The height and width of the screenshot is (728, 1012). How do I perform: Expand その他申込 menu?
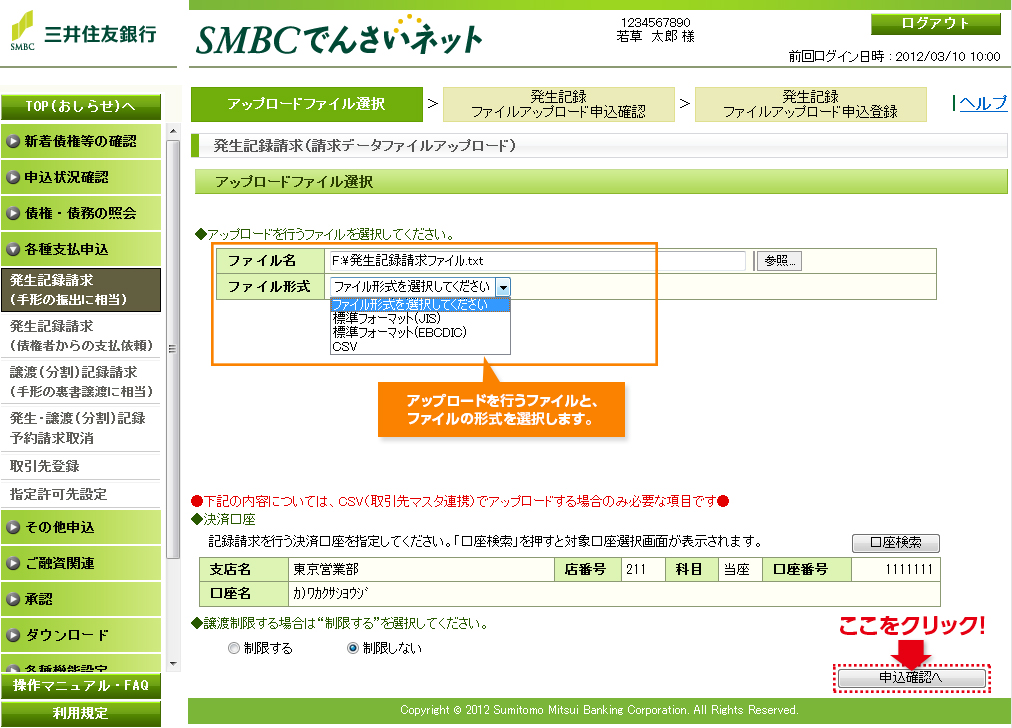coord(81,527)
